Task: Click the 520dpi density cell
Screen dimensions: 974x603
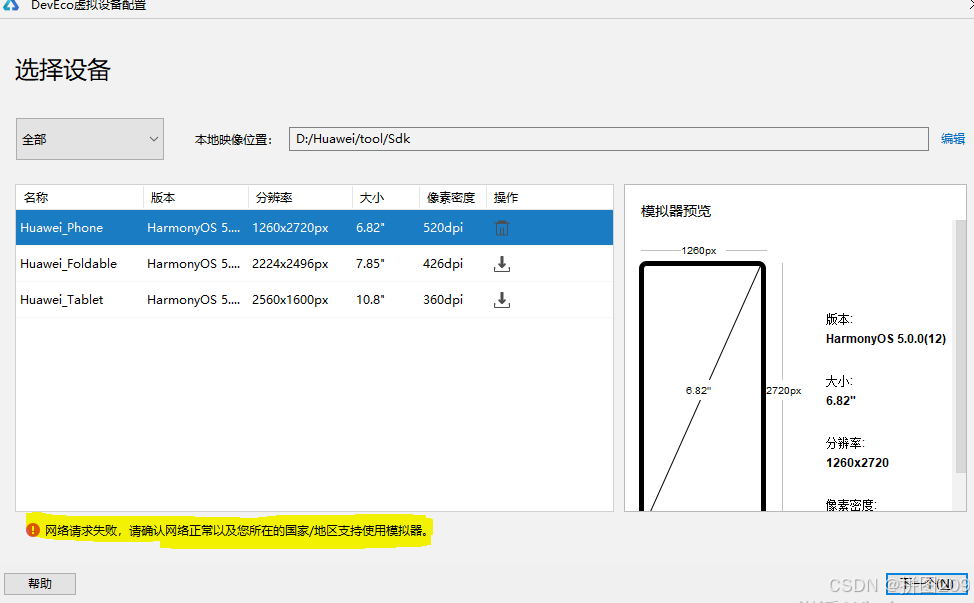Action: point(443,228)
